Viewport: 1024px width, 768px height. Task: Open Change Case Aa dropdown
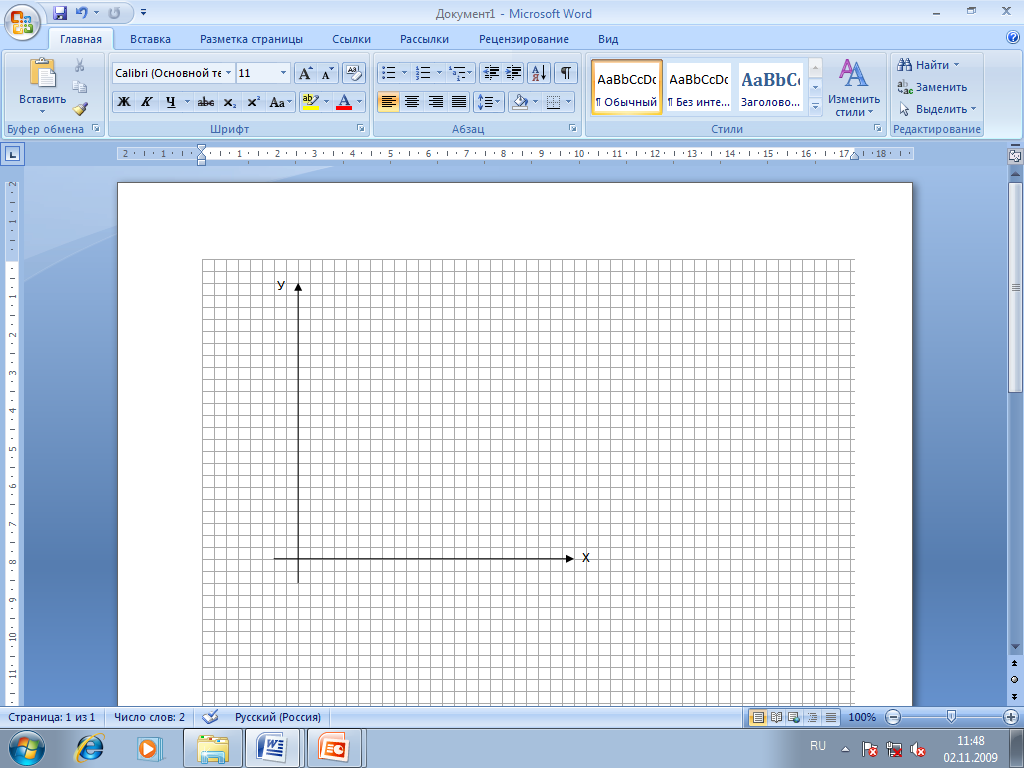pyautogui.click(x=280, y=102)
